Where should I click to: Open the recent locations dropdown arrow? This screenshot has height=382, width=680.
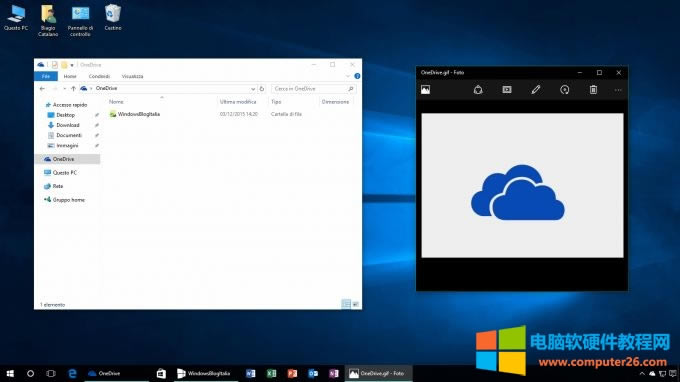pyautogui.click(x=64, y=88)
